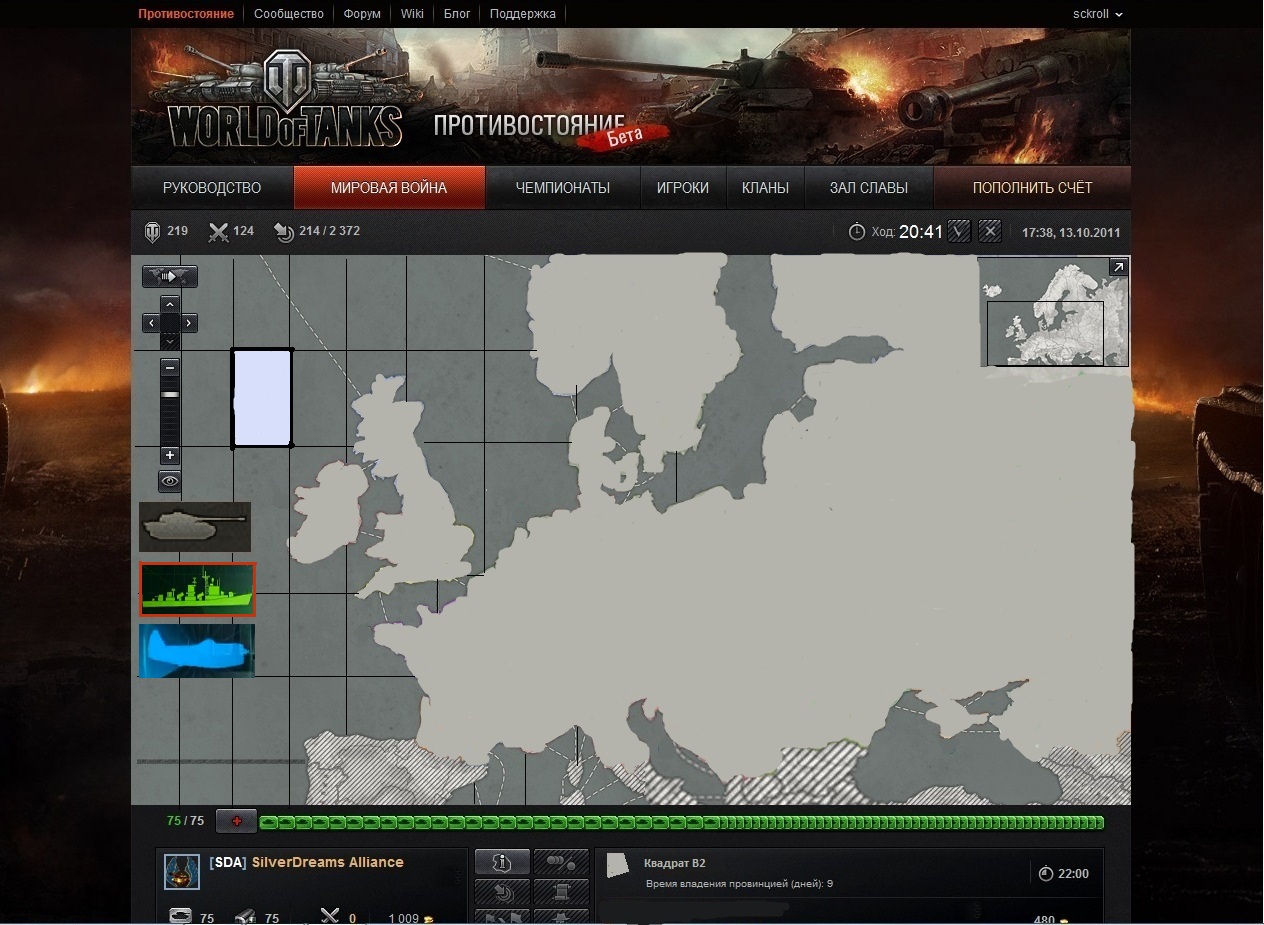Image resolution: width=1264 pixels, height=925 pixels.
Task: Cancel the turn with X button
Action: click(x=990, y=231)
